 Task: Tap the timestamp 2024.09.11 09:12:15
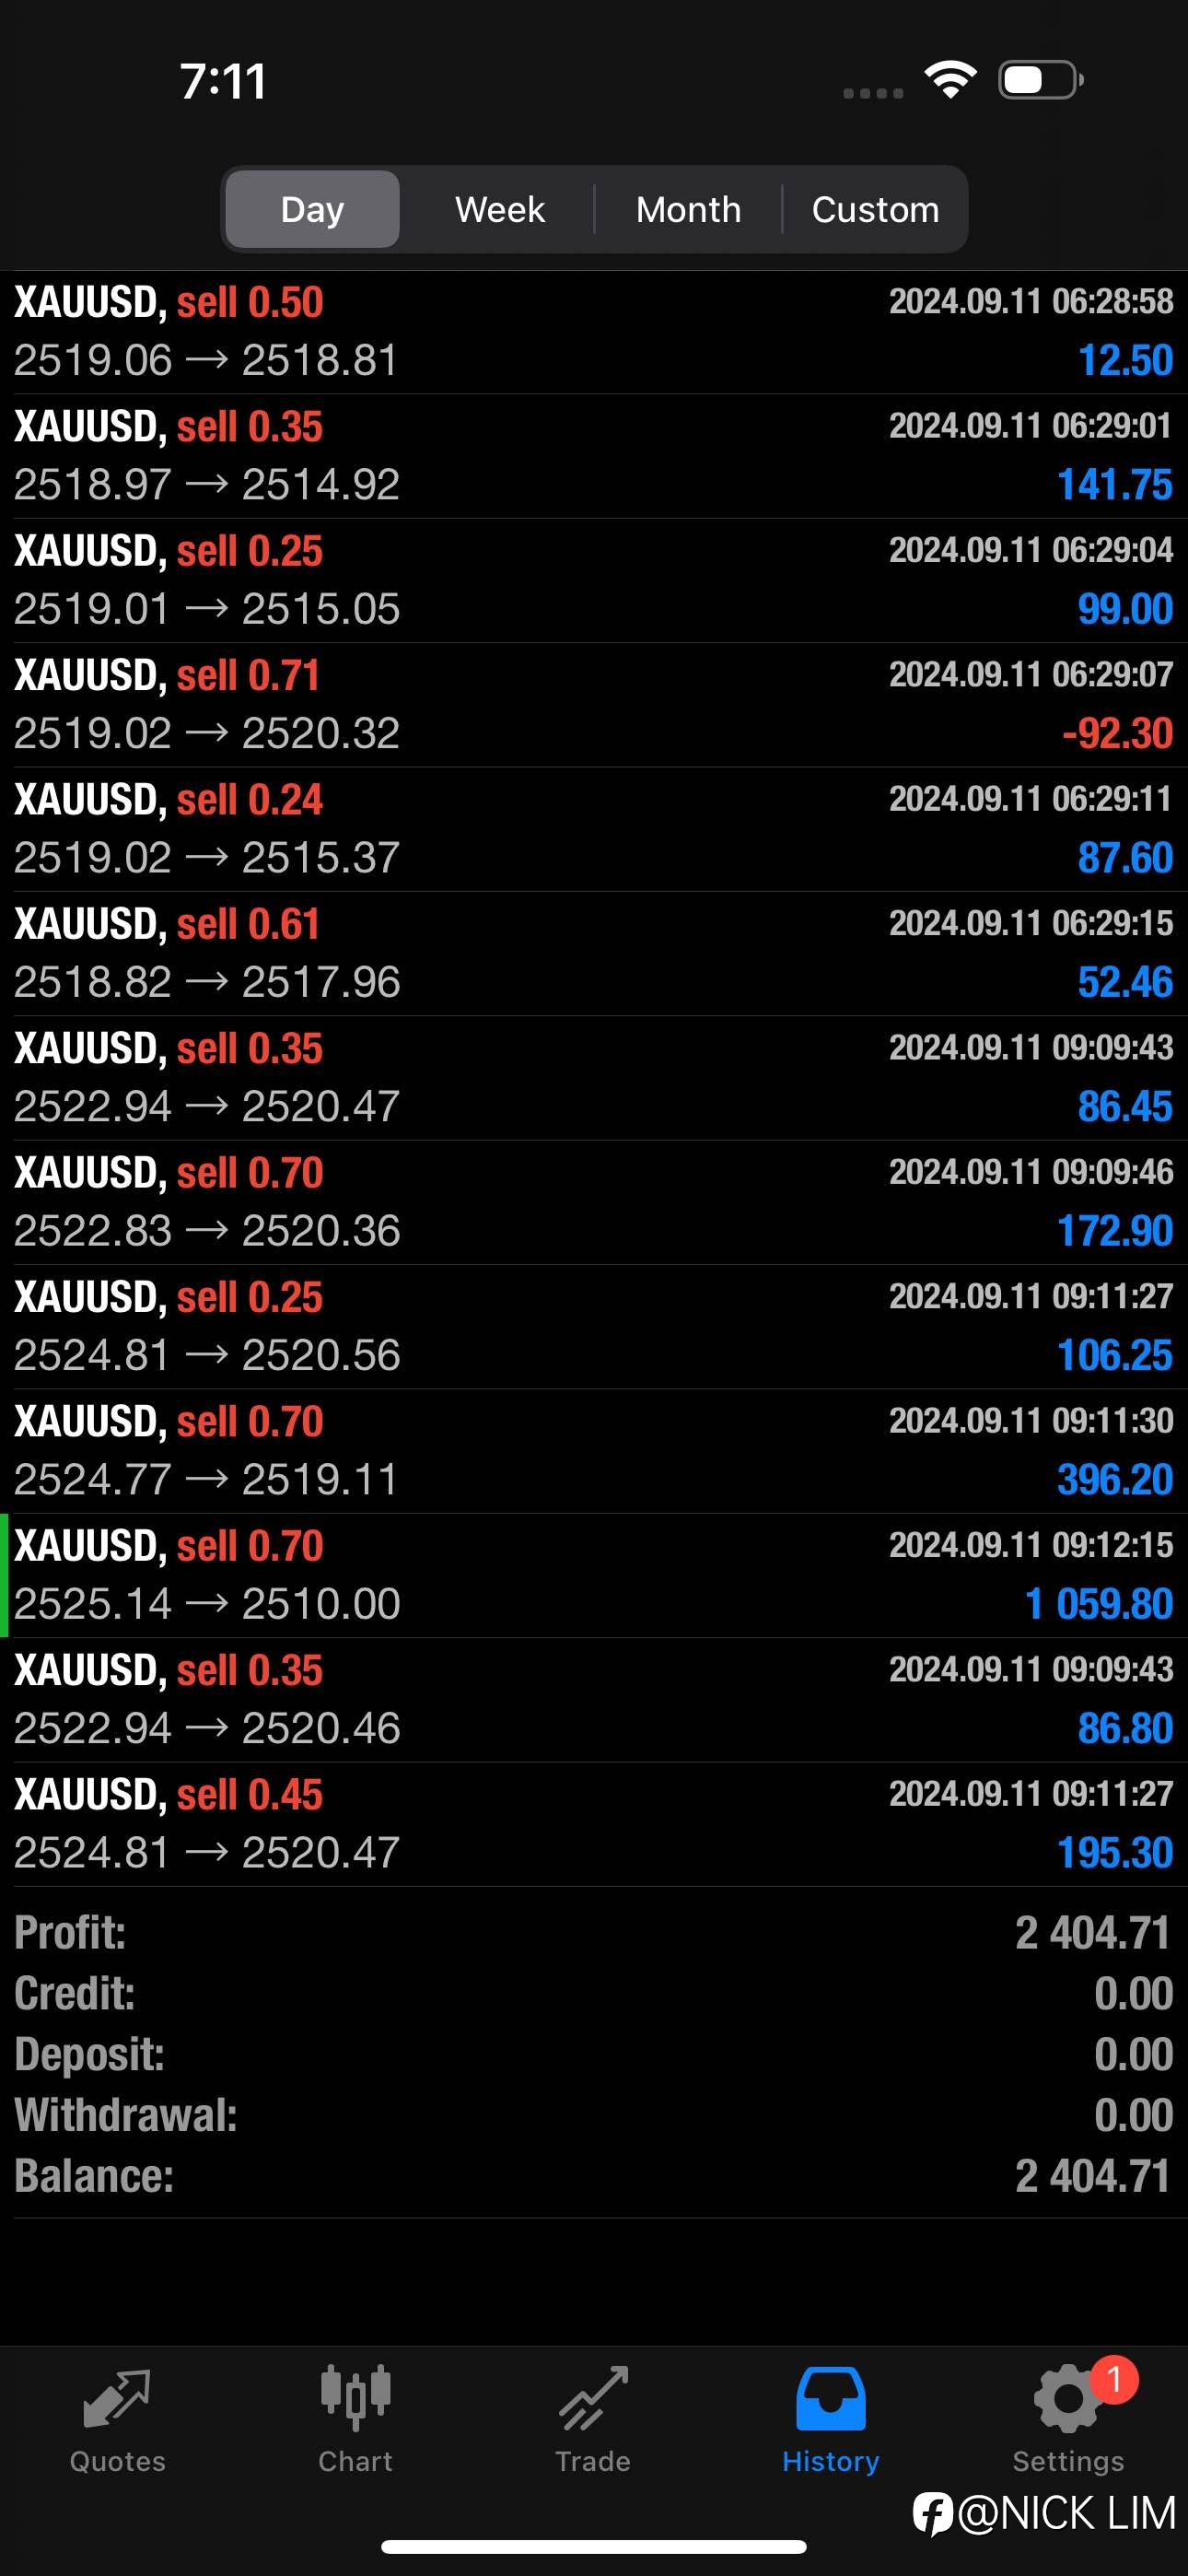(x=1031, y=1545)
